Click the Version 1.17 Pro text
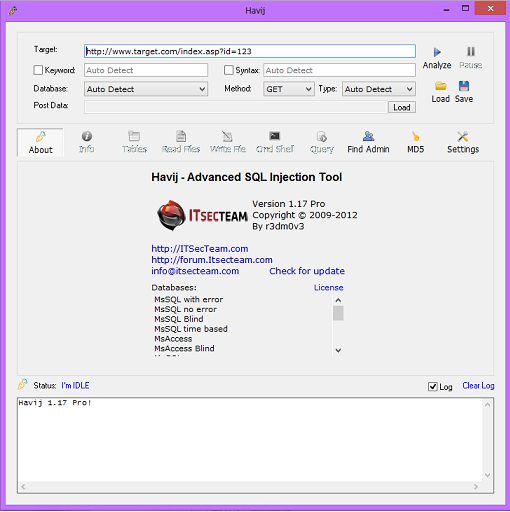The height and width of the screenshot is (512, 510). pyautogui.click(x=289, y=204)
